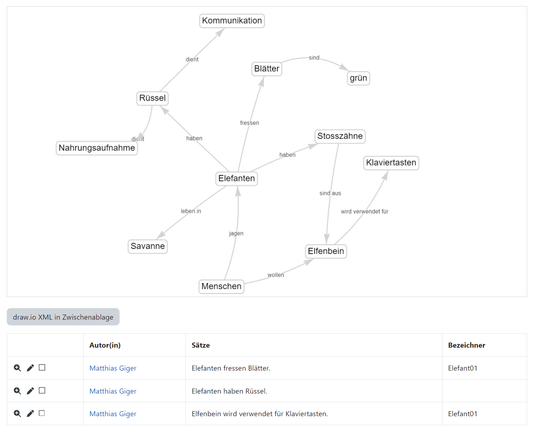Check the box for the Elfenbein Klaviertasten row
Viewport: 535px width, 431px height.
coord(42,413)
